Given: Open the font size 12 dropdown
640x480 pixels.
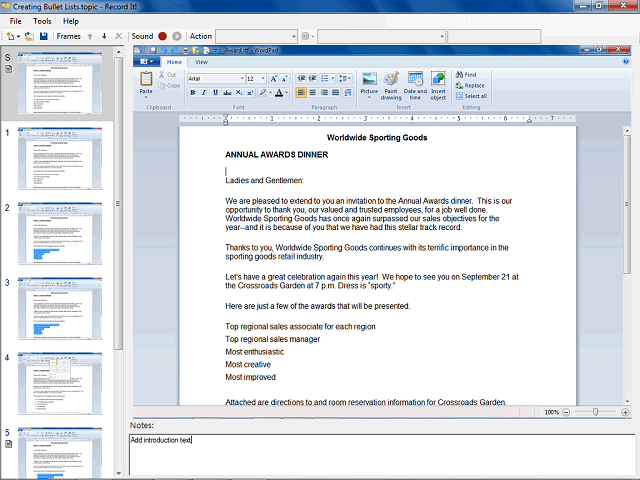Looking at the screenshot, I should (263, 78).
